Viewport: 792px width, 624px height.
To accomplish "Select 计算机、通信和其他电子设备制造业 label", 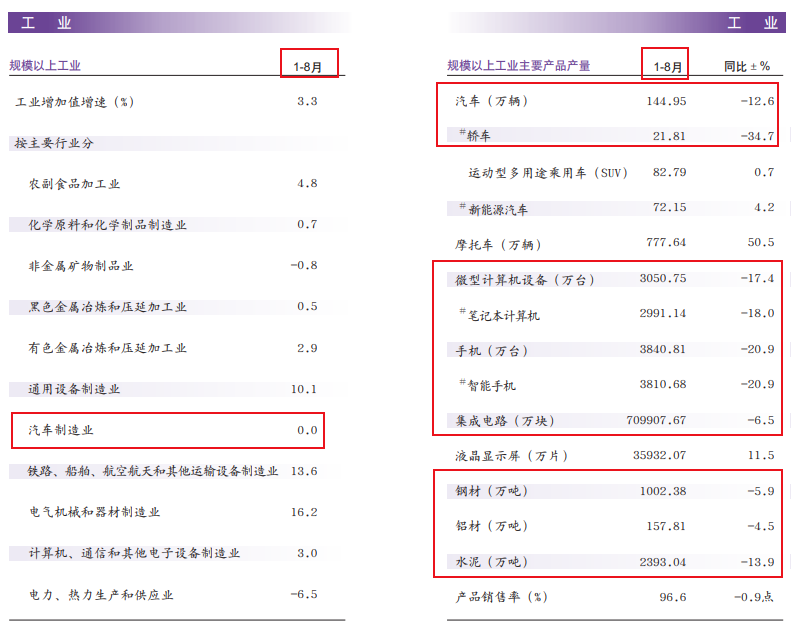I will click(x=134, y=553).
